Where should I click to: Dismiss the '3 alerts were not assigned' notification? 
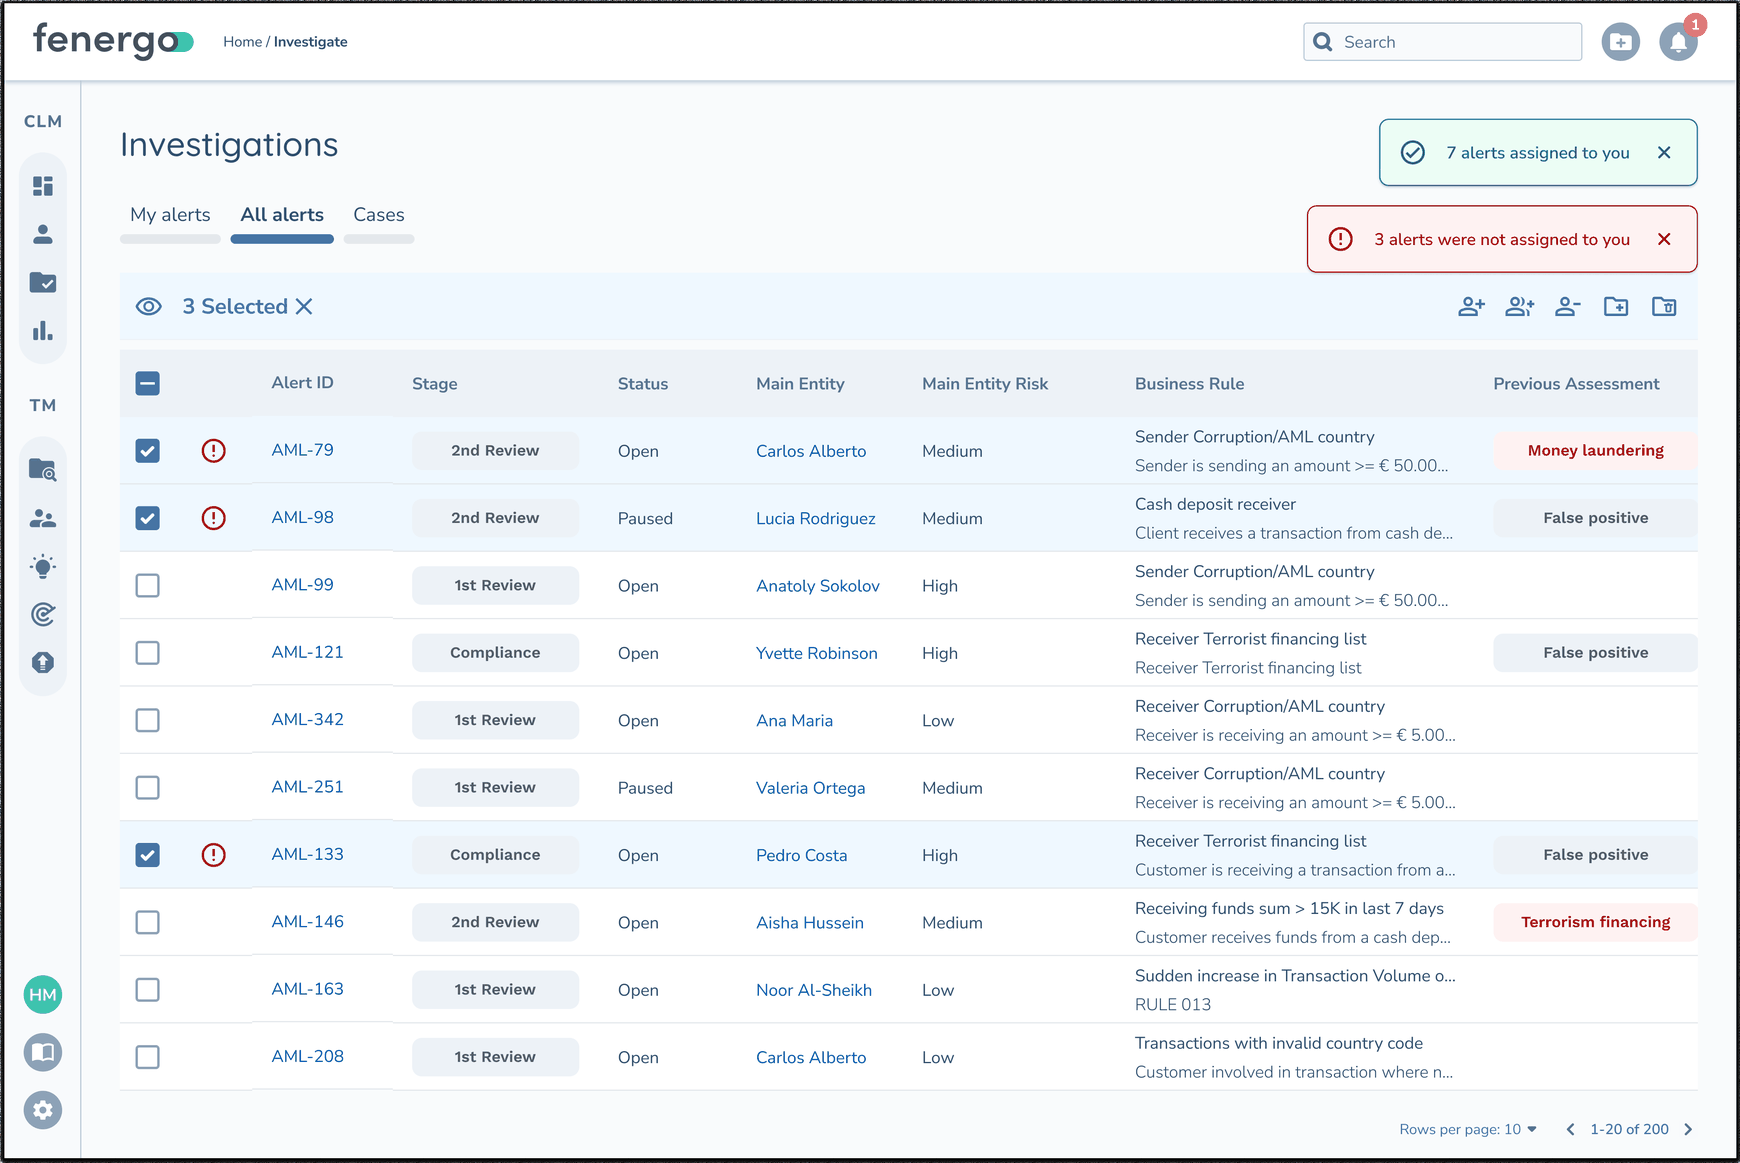pyautogui.click(x=1664, y=239)
